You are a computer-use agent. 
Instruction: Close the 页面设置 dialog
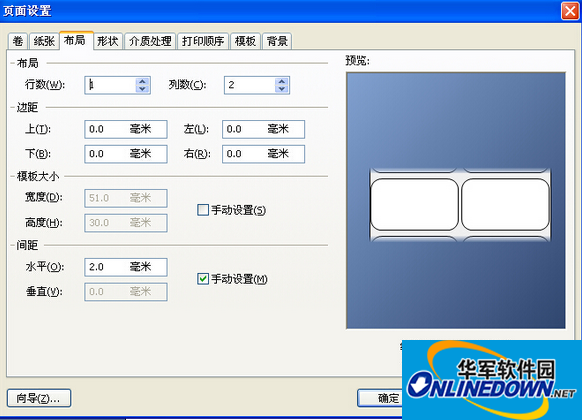pyautogui.click(x=570, y=10)
